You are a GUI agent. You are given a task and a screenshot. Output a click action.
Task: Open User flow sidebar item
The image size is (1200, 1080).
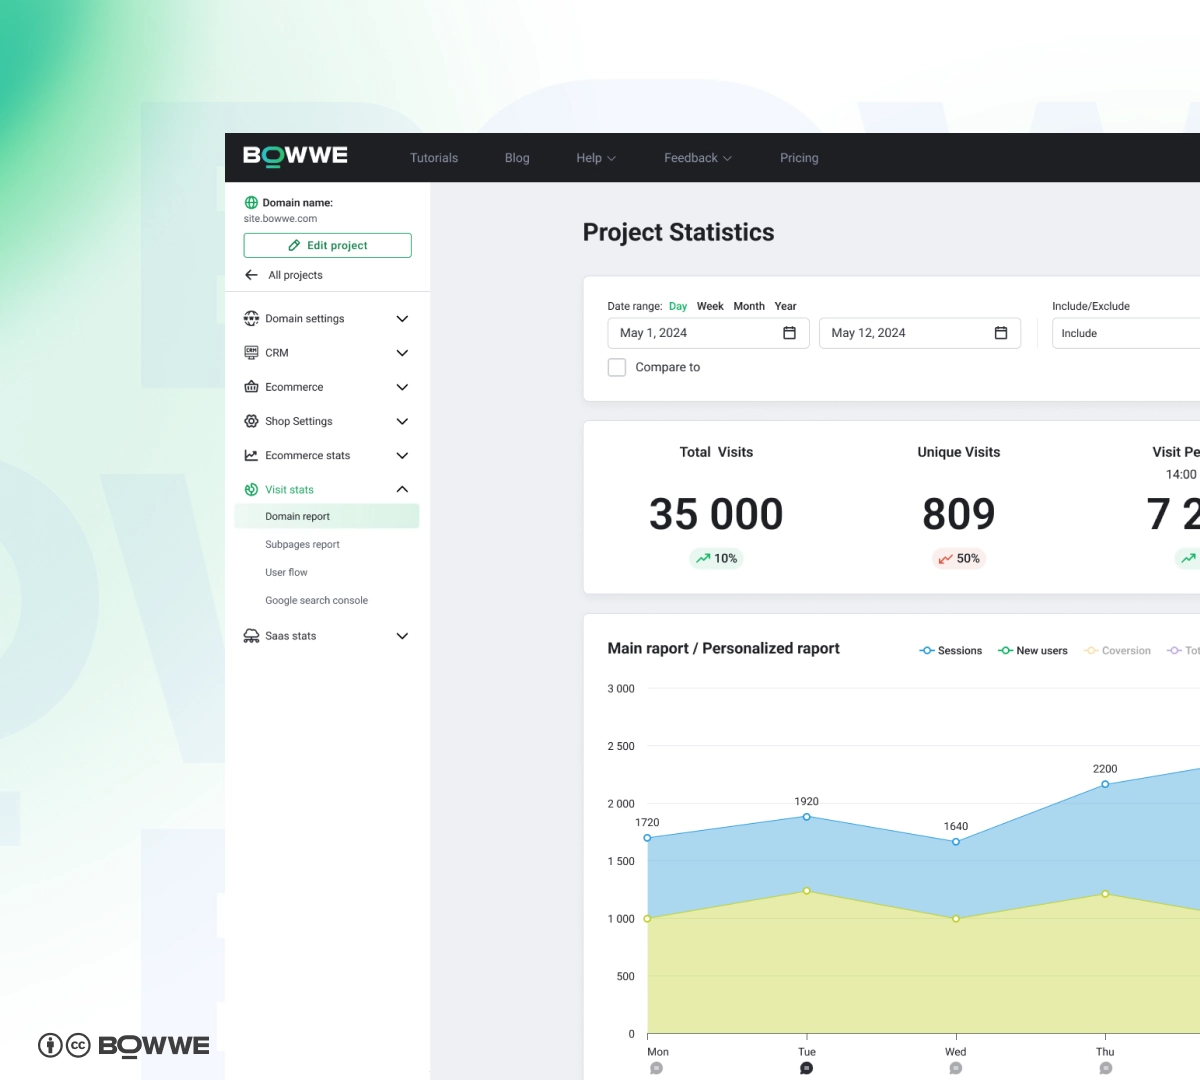(286, 572)
